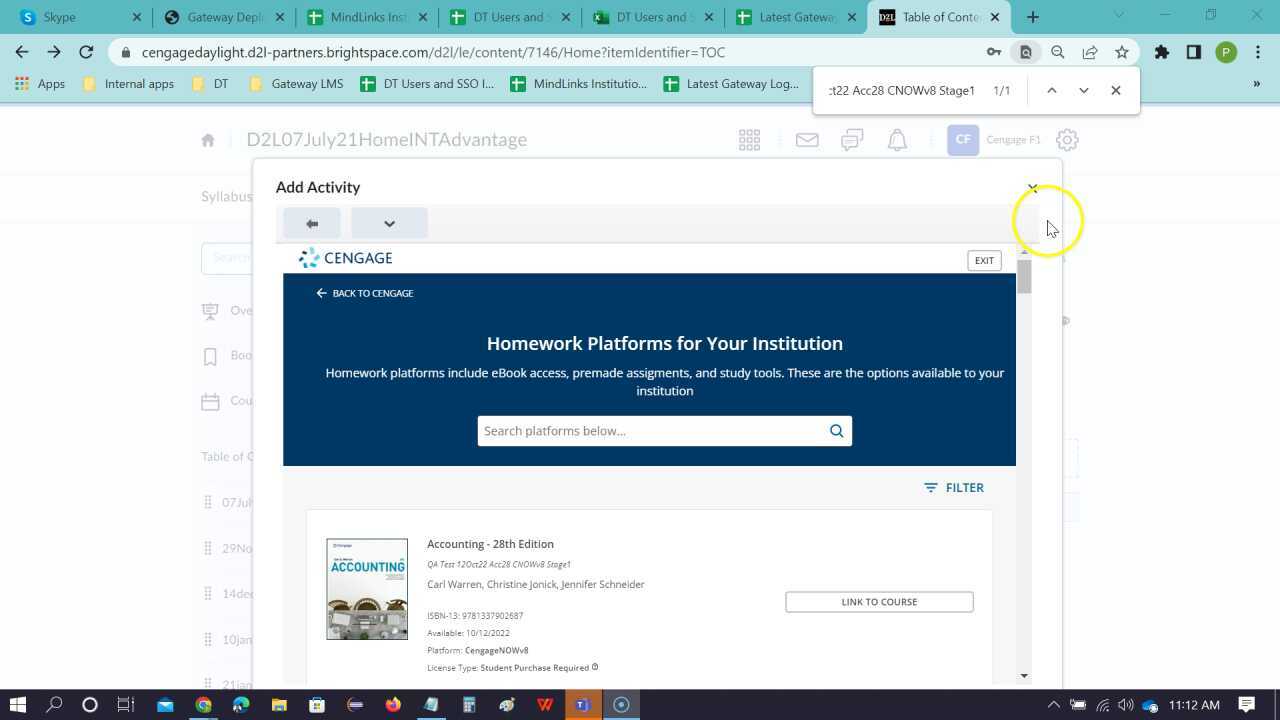Expand hidden bookmarks overflow chevron
Viewport: 1280px width, 720px height.
click(x=1256, y=84)
